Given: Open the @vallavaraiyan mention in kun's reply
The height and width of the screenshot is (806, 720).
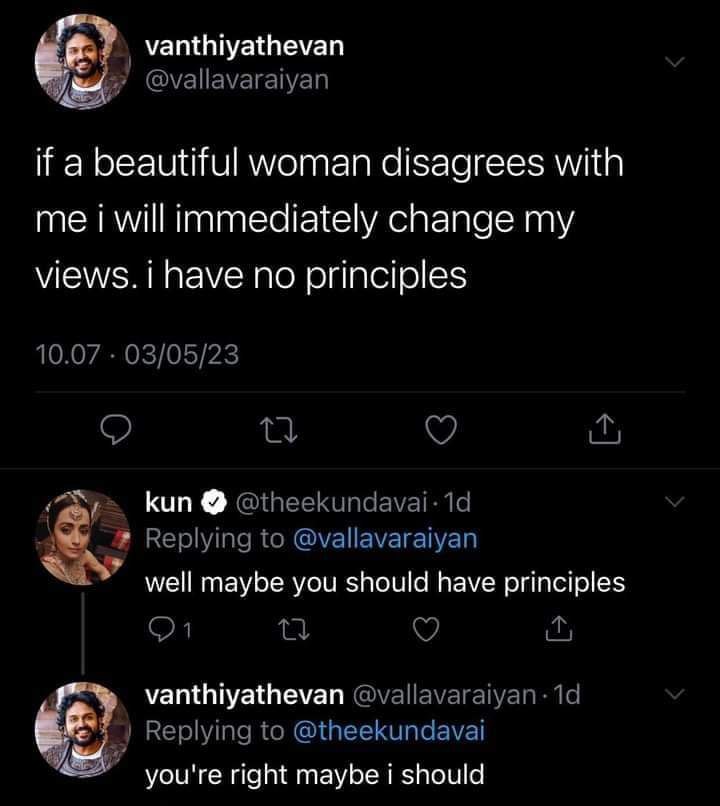Looking at the screenshot, I should click(384, 538).
